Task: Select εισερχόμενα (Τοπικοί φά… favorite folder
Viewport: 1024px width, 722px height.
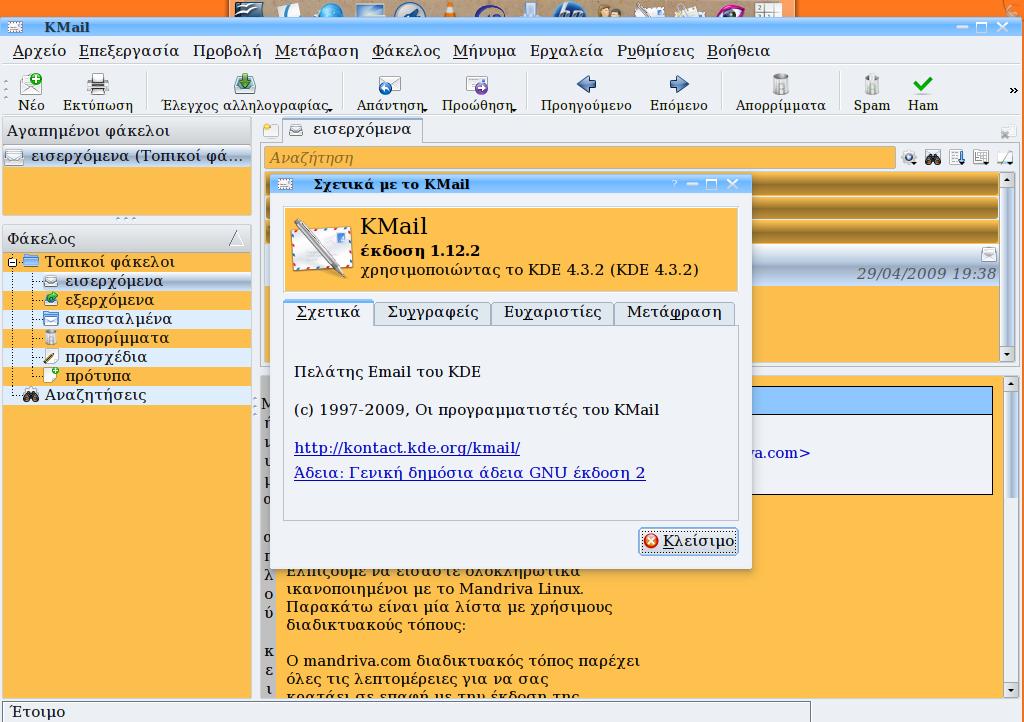Action: coord(127,157)
